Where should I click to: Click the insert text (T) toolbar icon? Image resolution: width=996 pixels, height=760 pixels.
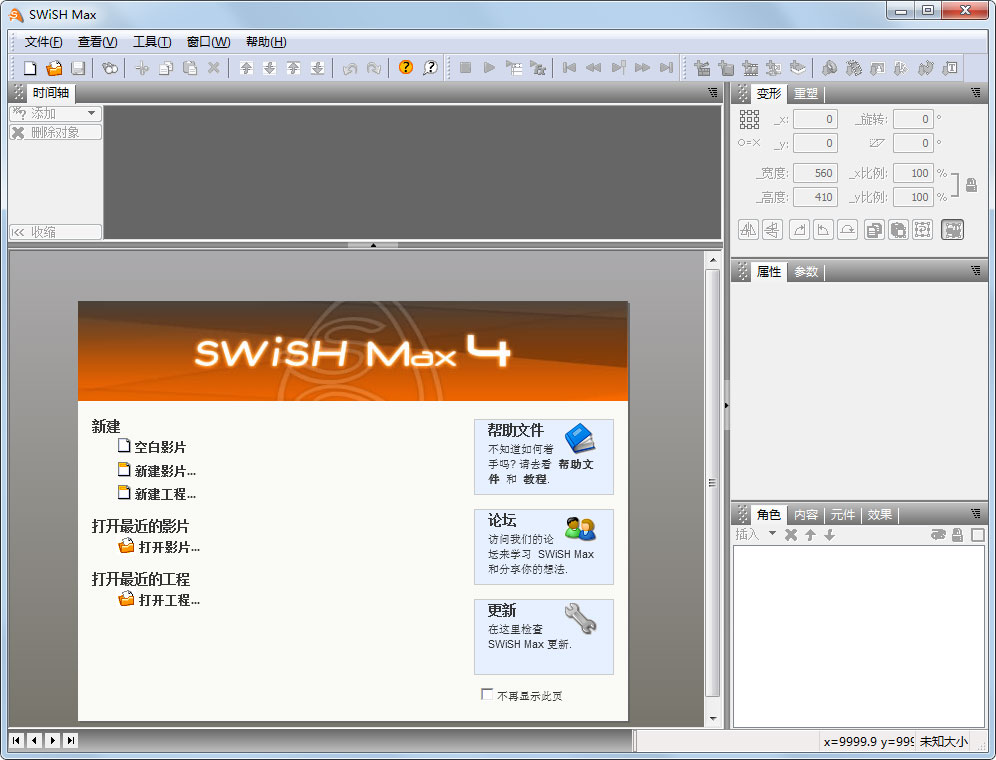951,68
